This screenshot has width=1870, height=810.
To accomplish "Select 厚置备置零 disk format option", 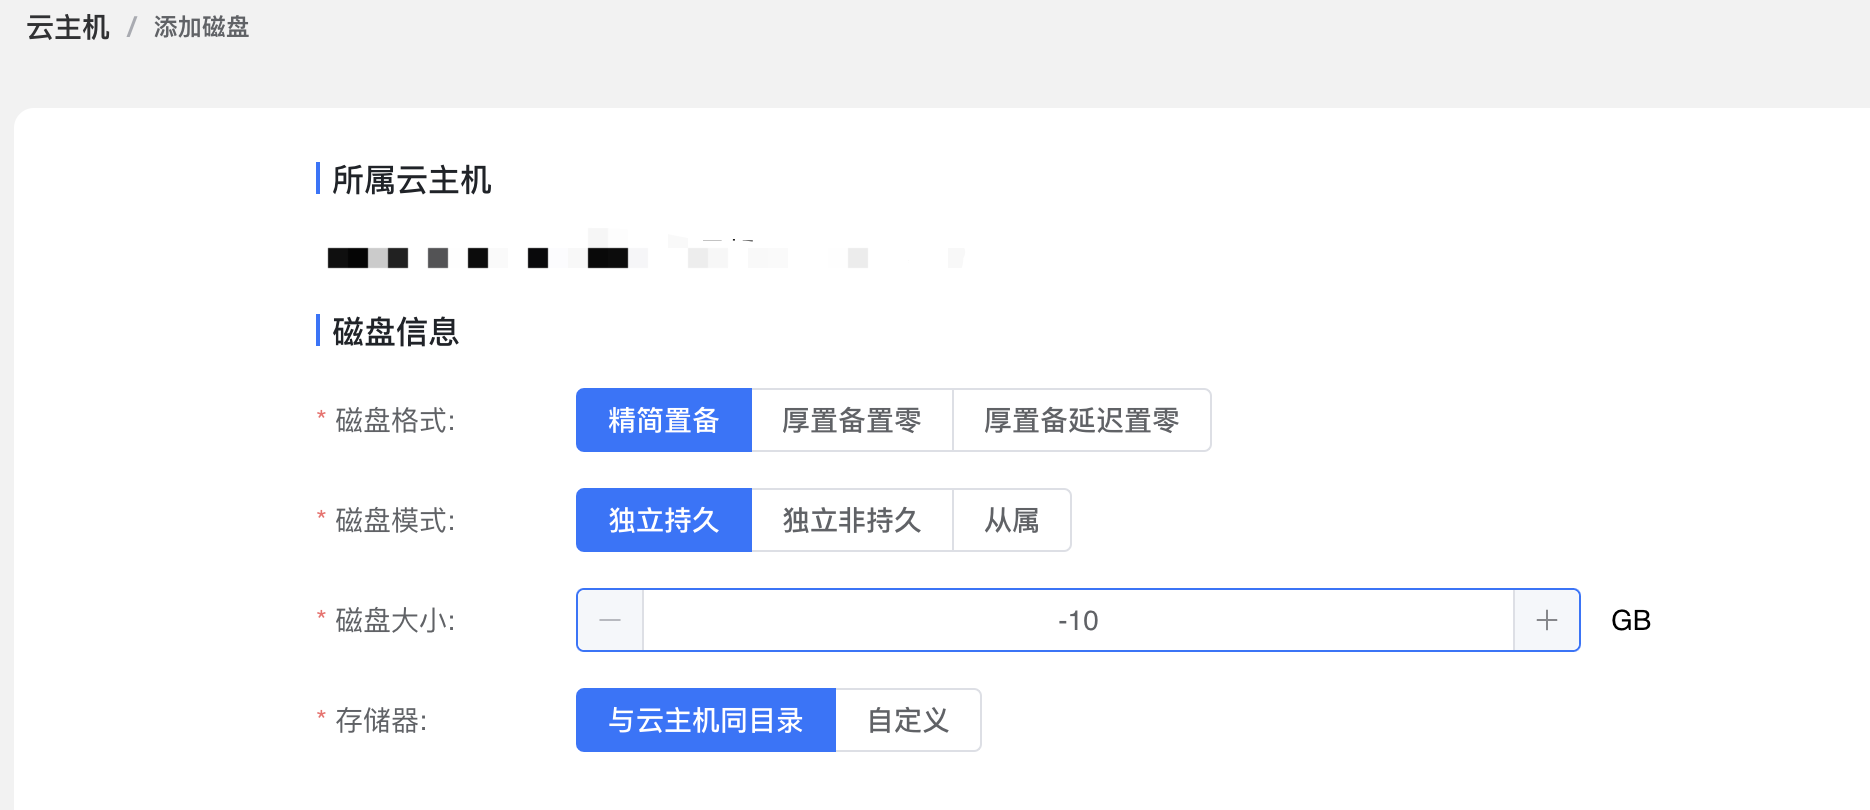I will [x=851, y=420].
